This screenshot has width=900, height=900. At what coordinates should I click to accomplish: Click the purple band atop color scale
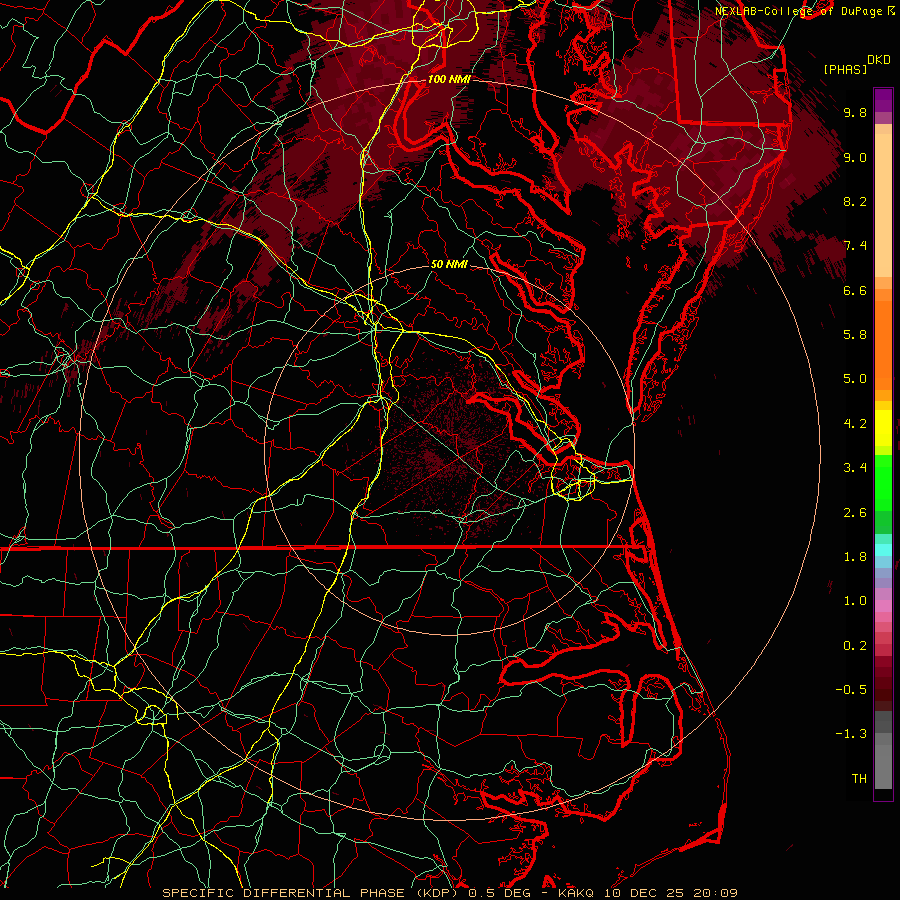point(883,100)
